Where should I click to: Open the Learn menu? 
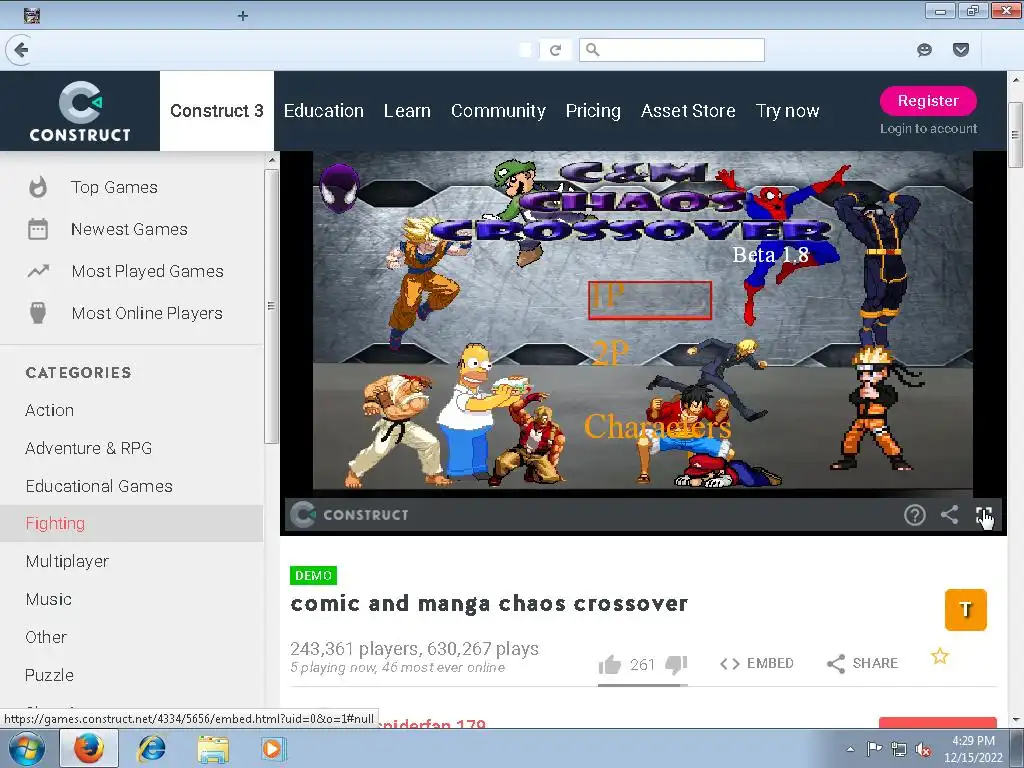[x=408, y=111]
